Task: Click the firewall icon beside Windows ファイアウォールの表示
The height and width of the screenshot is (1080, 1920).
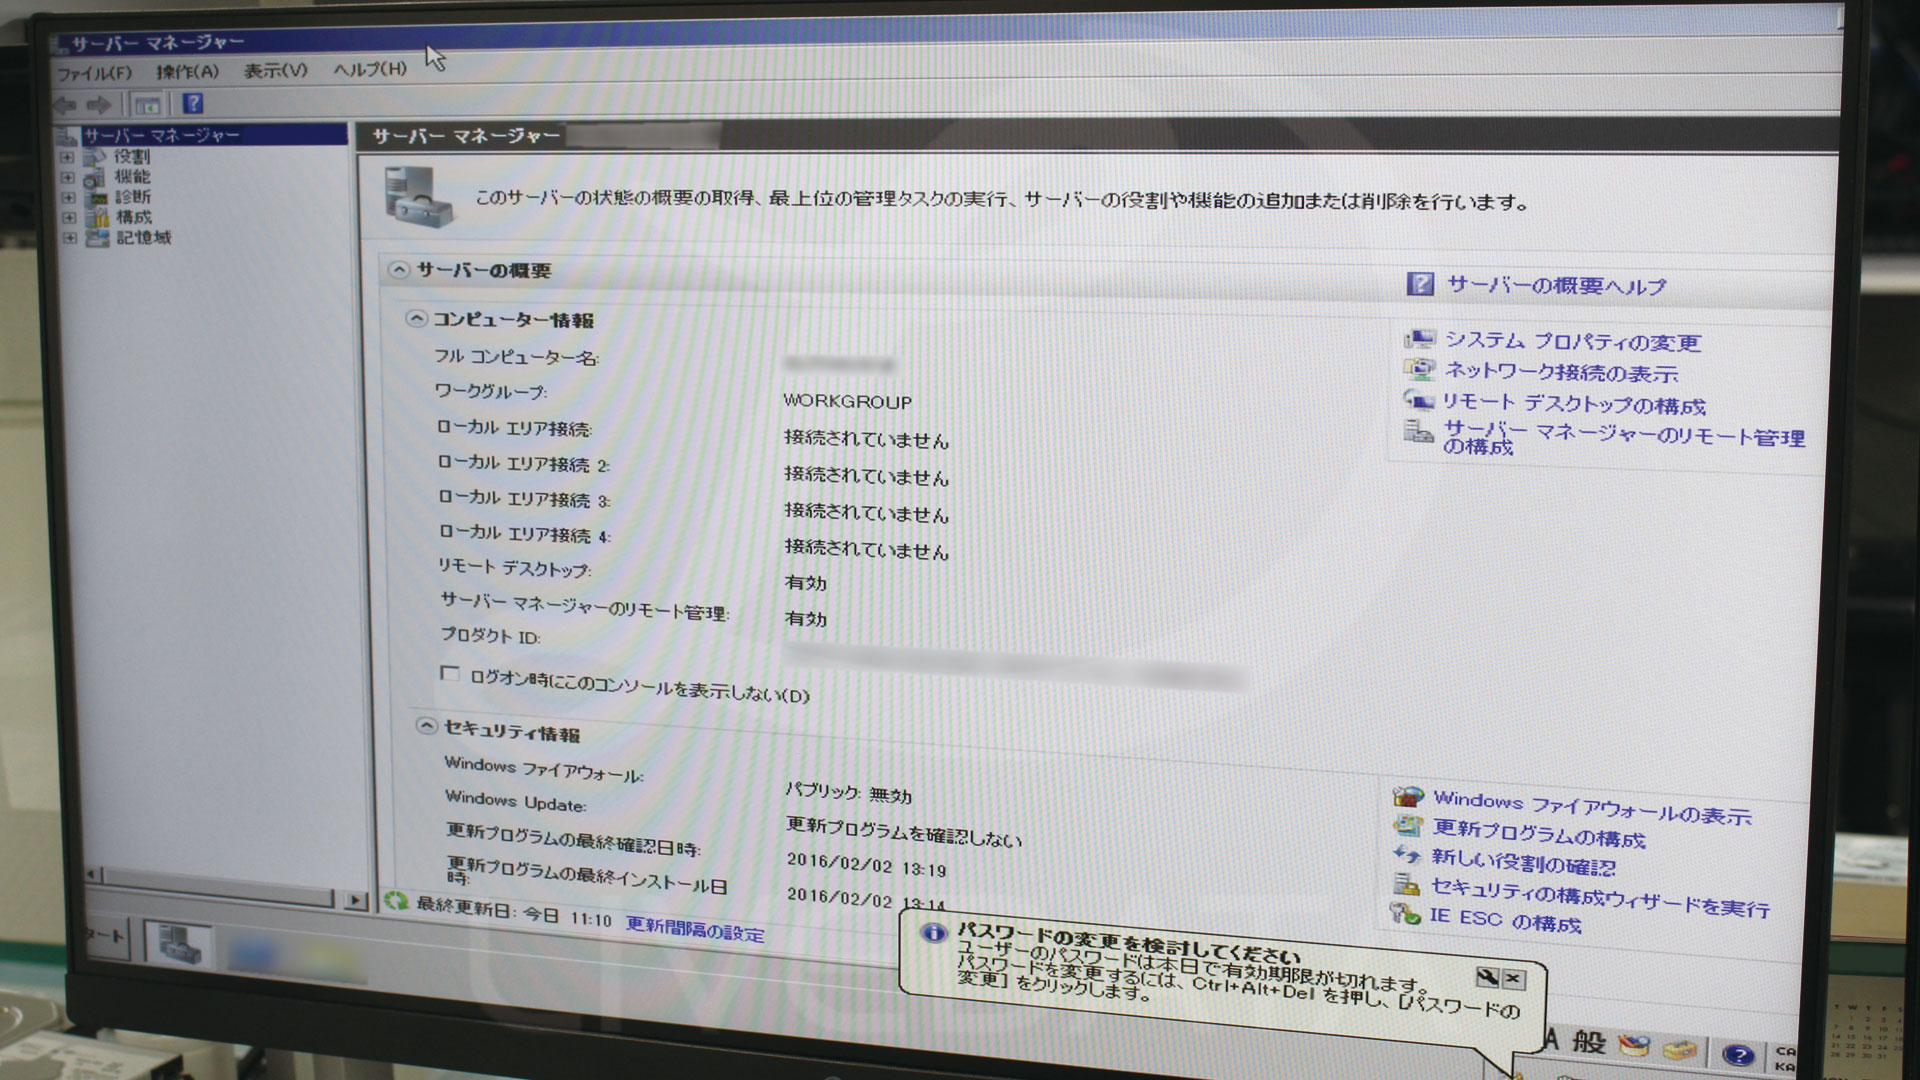Action: [x=1408, y=796]
